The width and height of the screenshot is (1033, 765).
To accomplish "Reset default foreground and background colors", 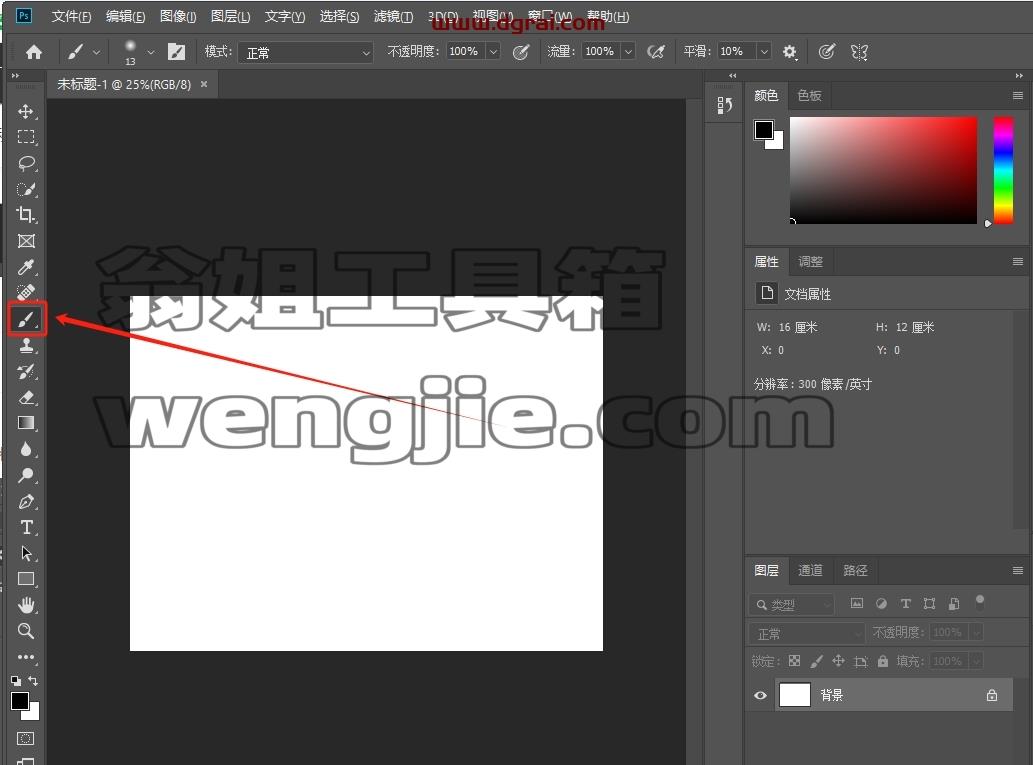I will pyautogui.click(x=16, y=681).
